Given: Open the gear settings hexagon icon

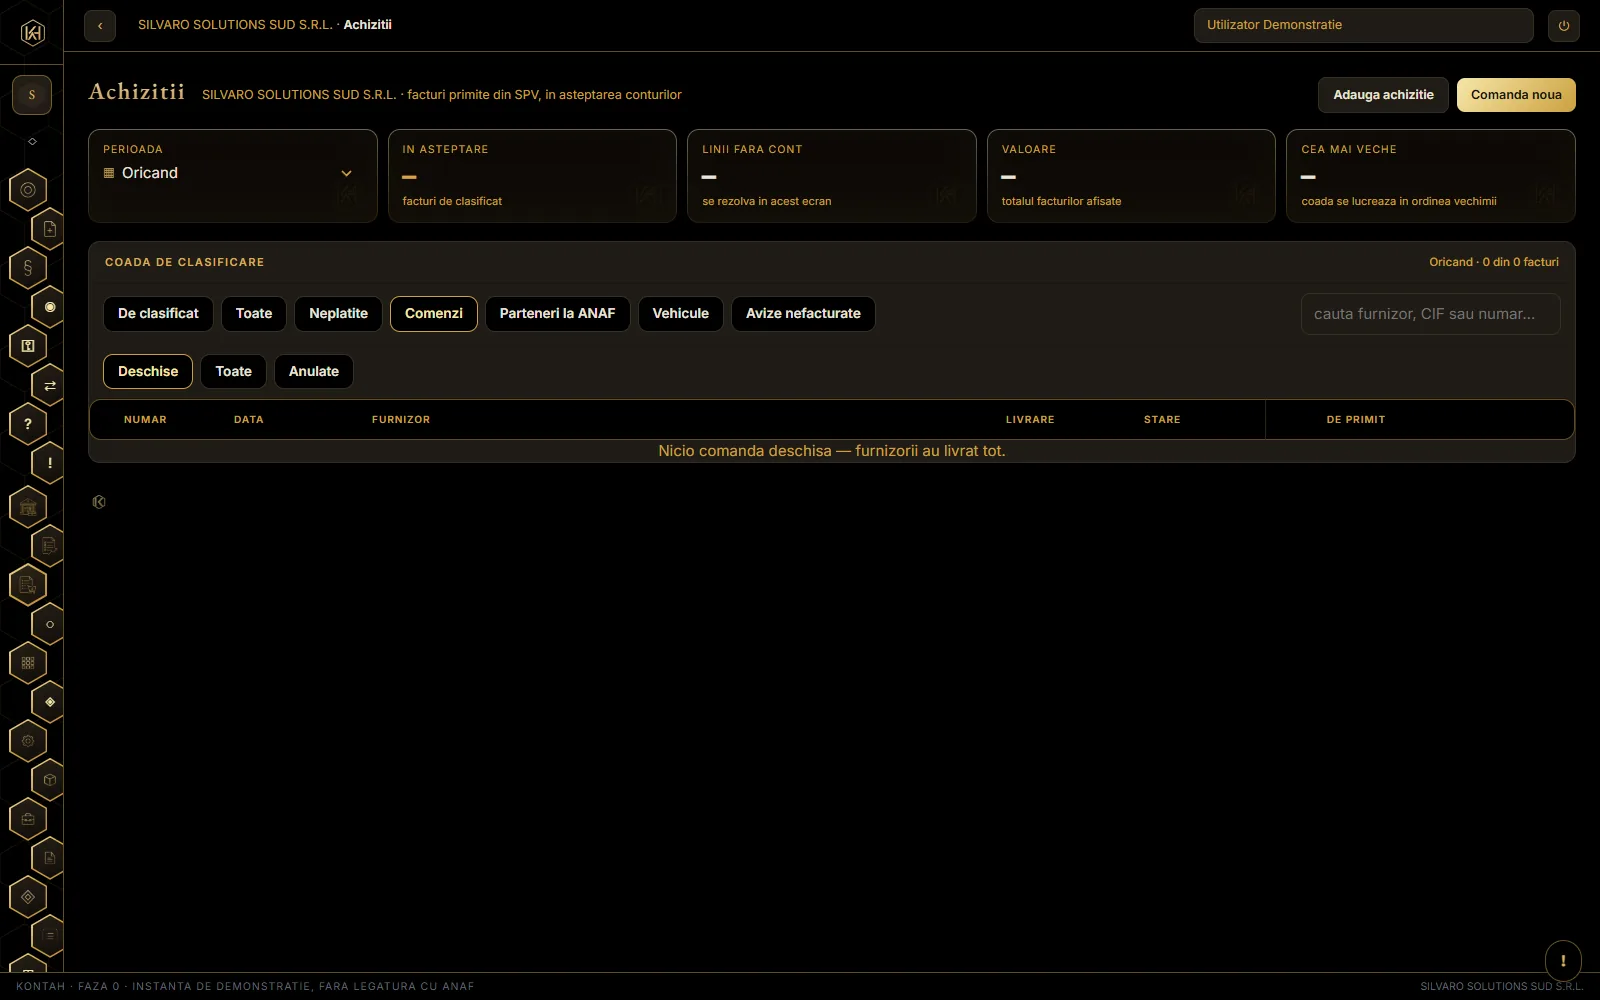Looking at the screenshot, I should click(28, 741).
